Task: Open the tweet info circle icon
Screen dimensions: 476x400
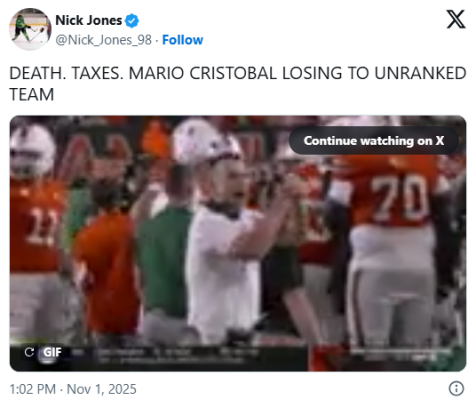Action: click(x=456, y=389)
